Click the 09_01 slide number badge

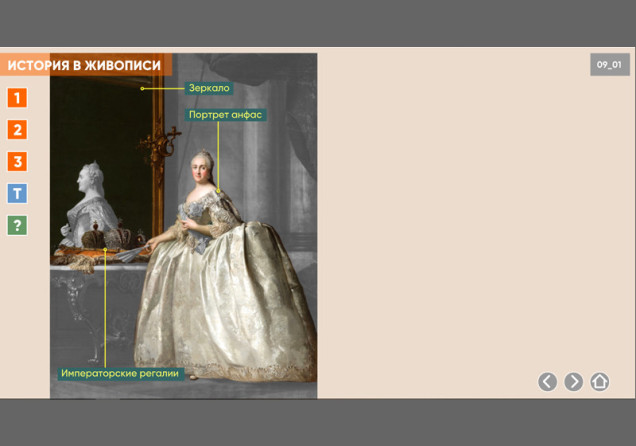[x=609, y=65]
